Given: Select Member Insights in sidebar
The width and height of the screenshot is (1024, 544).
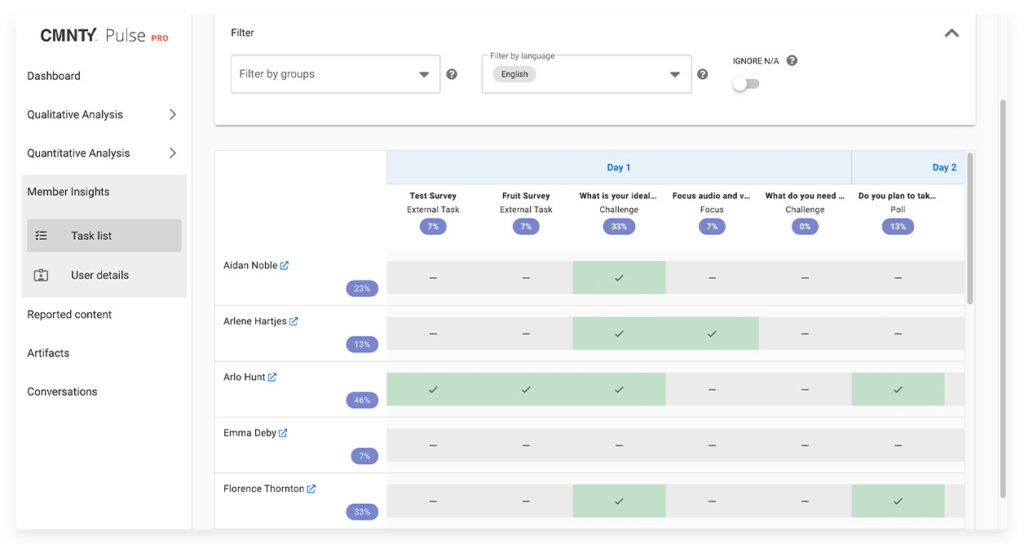Looking at the screenshot, I should pos(68,192).
